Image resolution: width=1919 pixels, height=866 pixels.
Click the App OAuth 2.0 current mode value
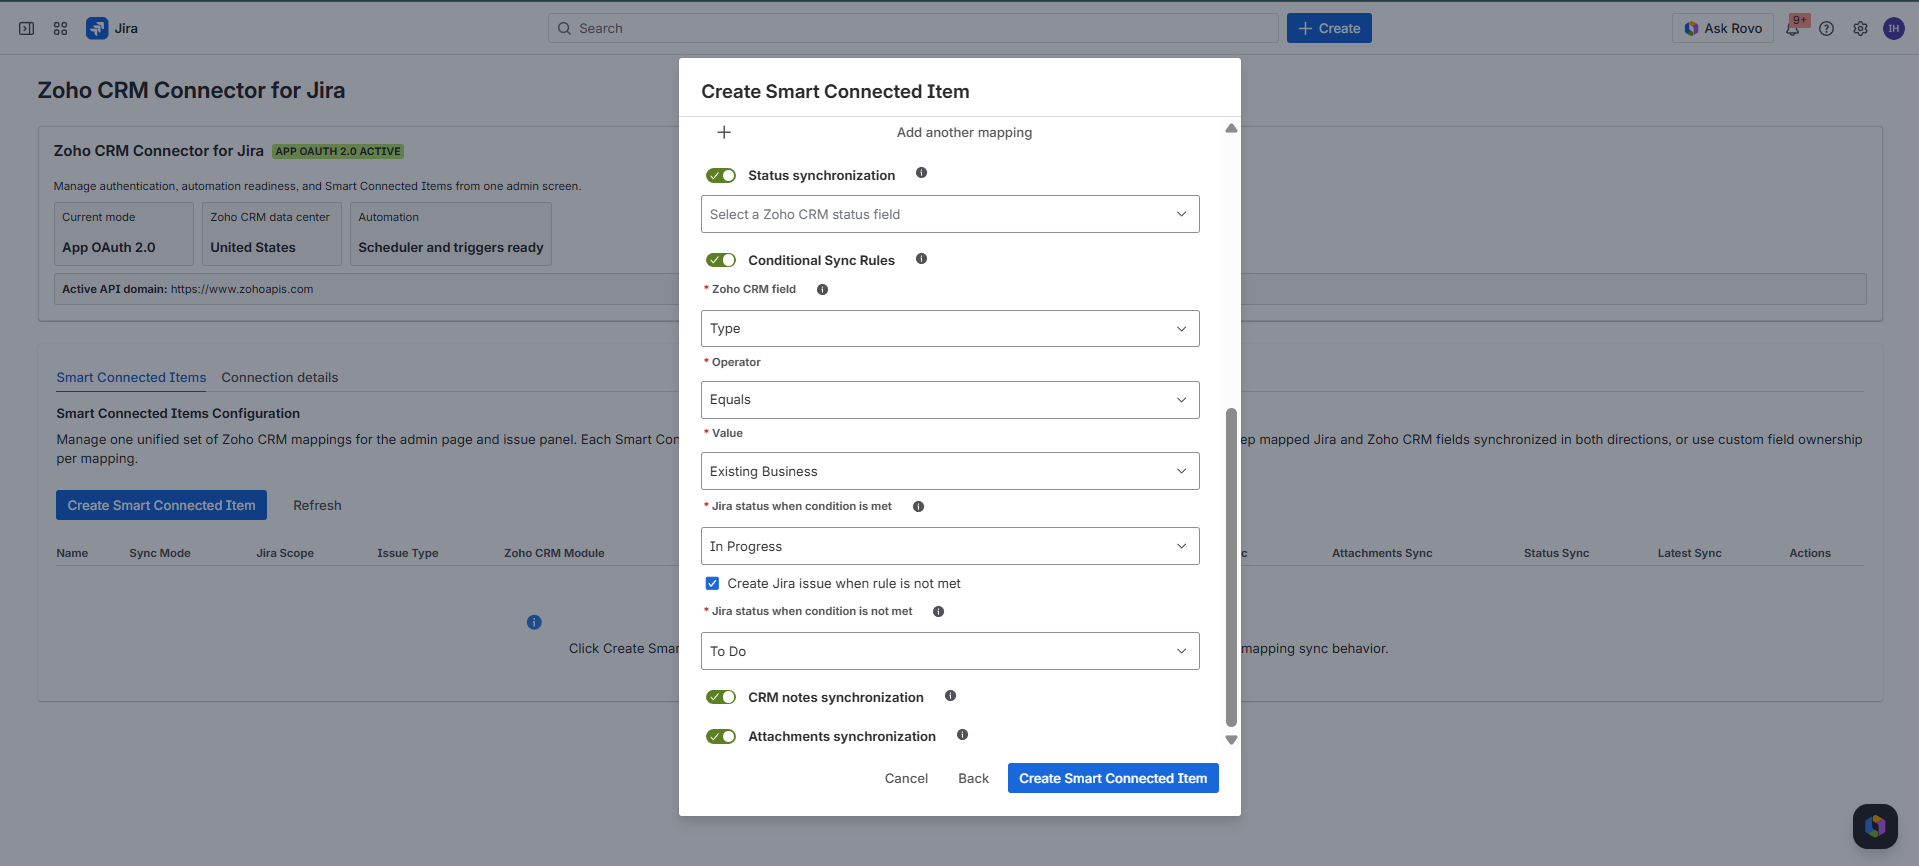point(108,247)
